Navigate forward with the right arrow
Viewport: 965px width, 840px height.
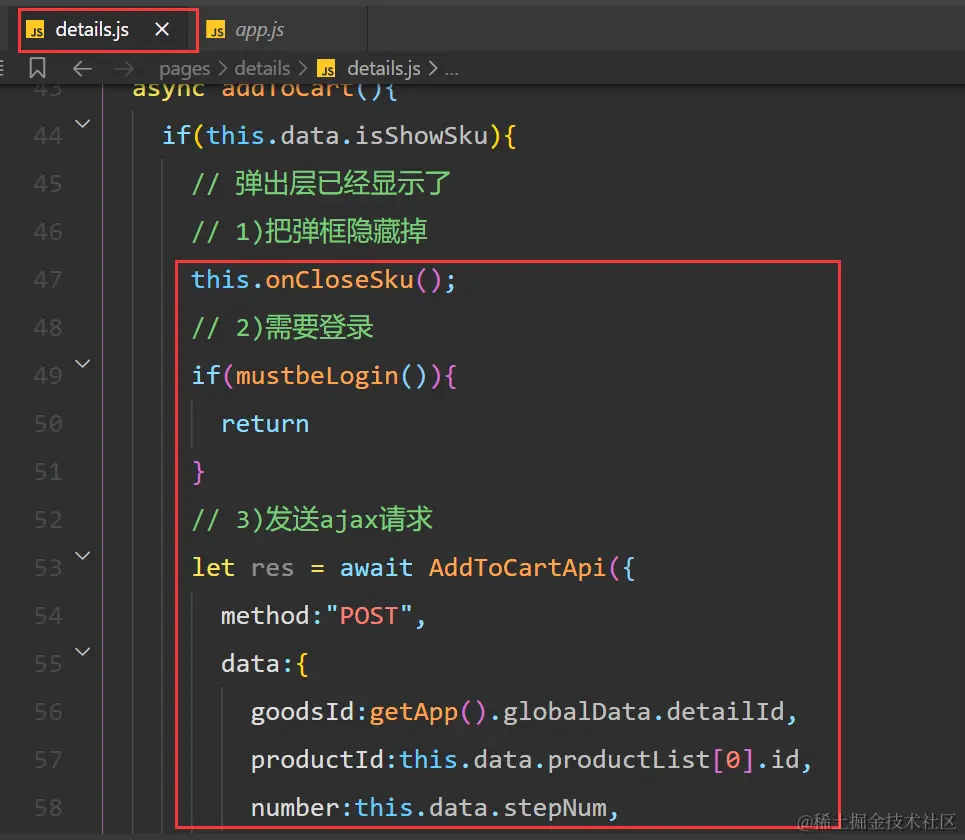coord(124,68)
